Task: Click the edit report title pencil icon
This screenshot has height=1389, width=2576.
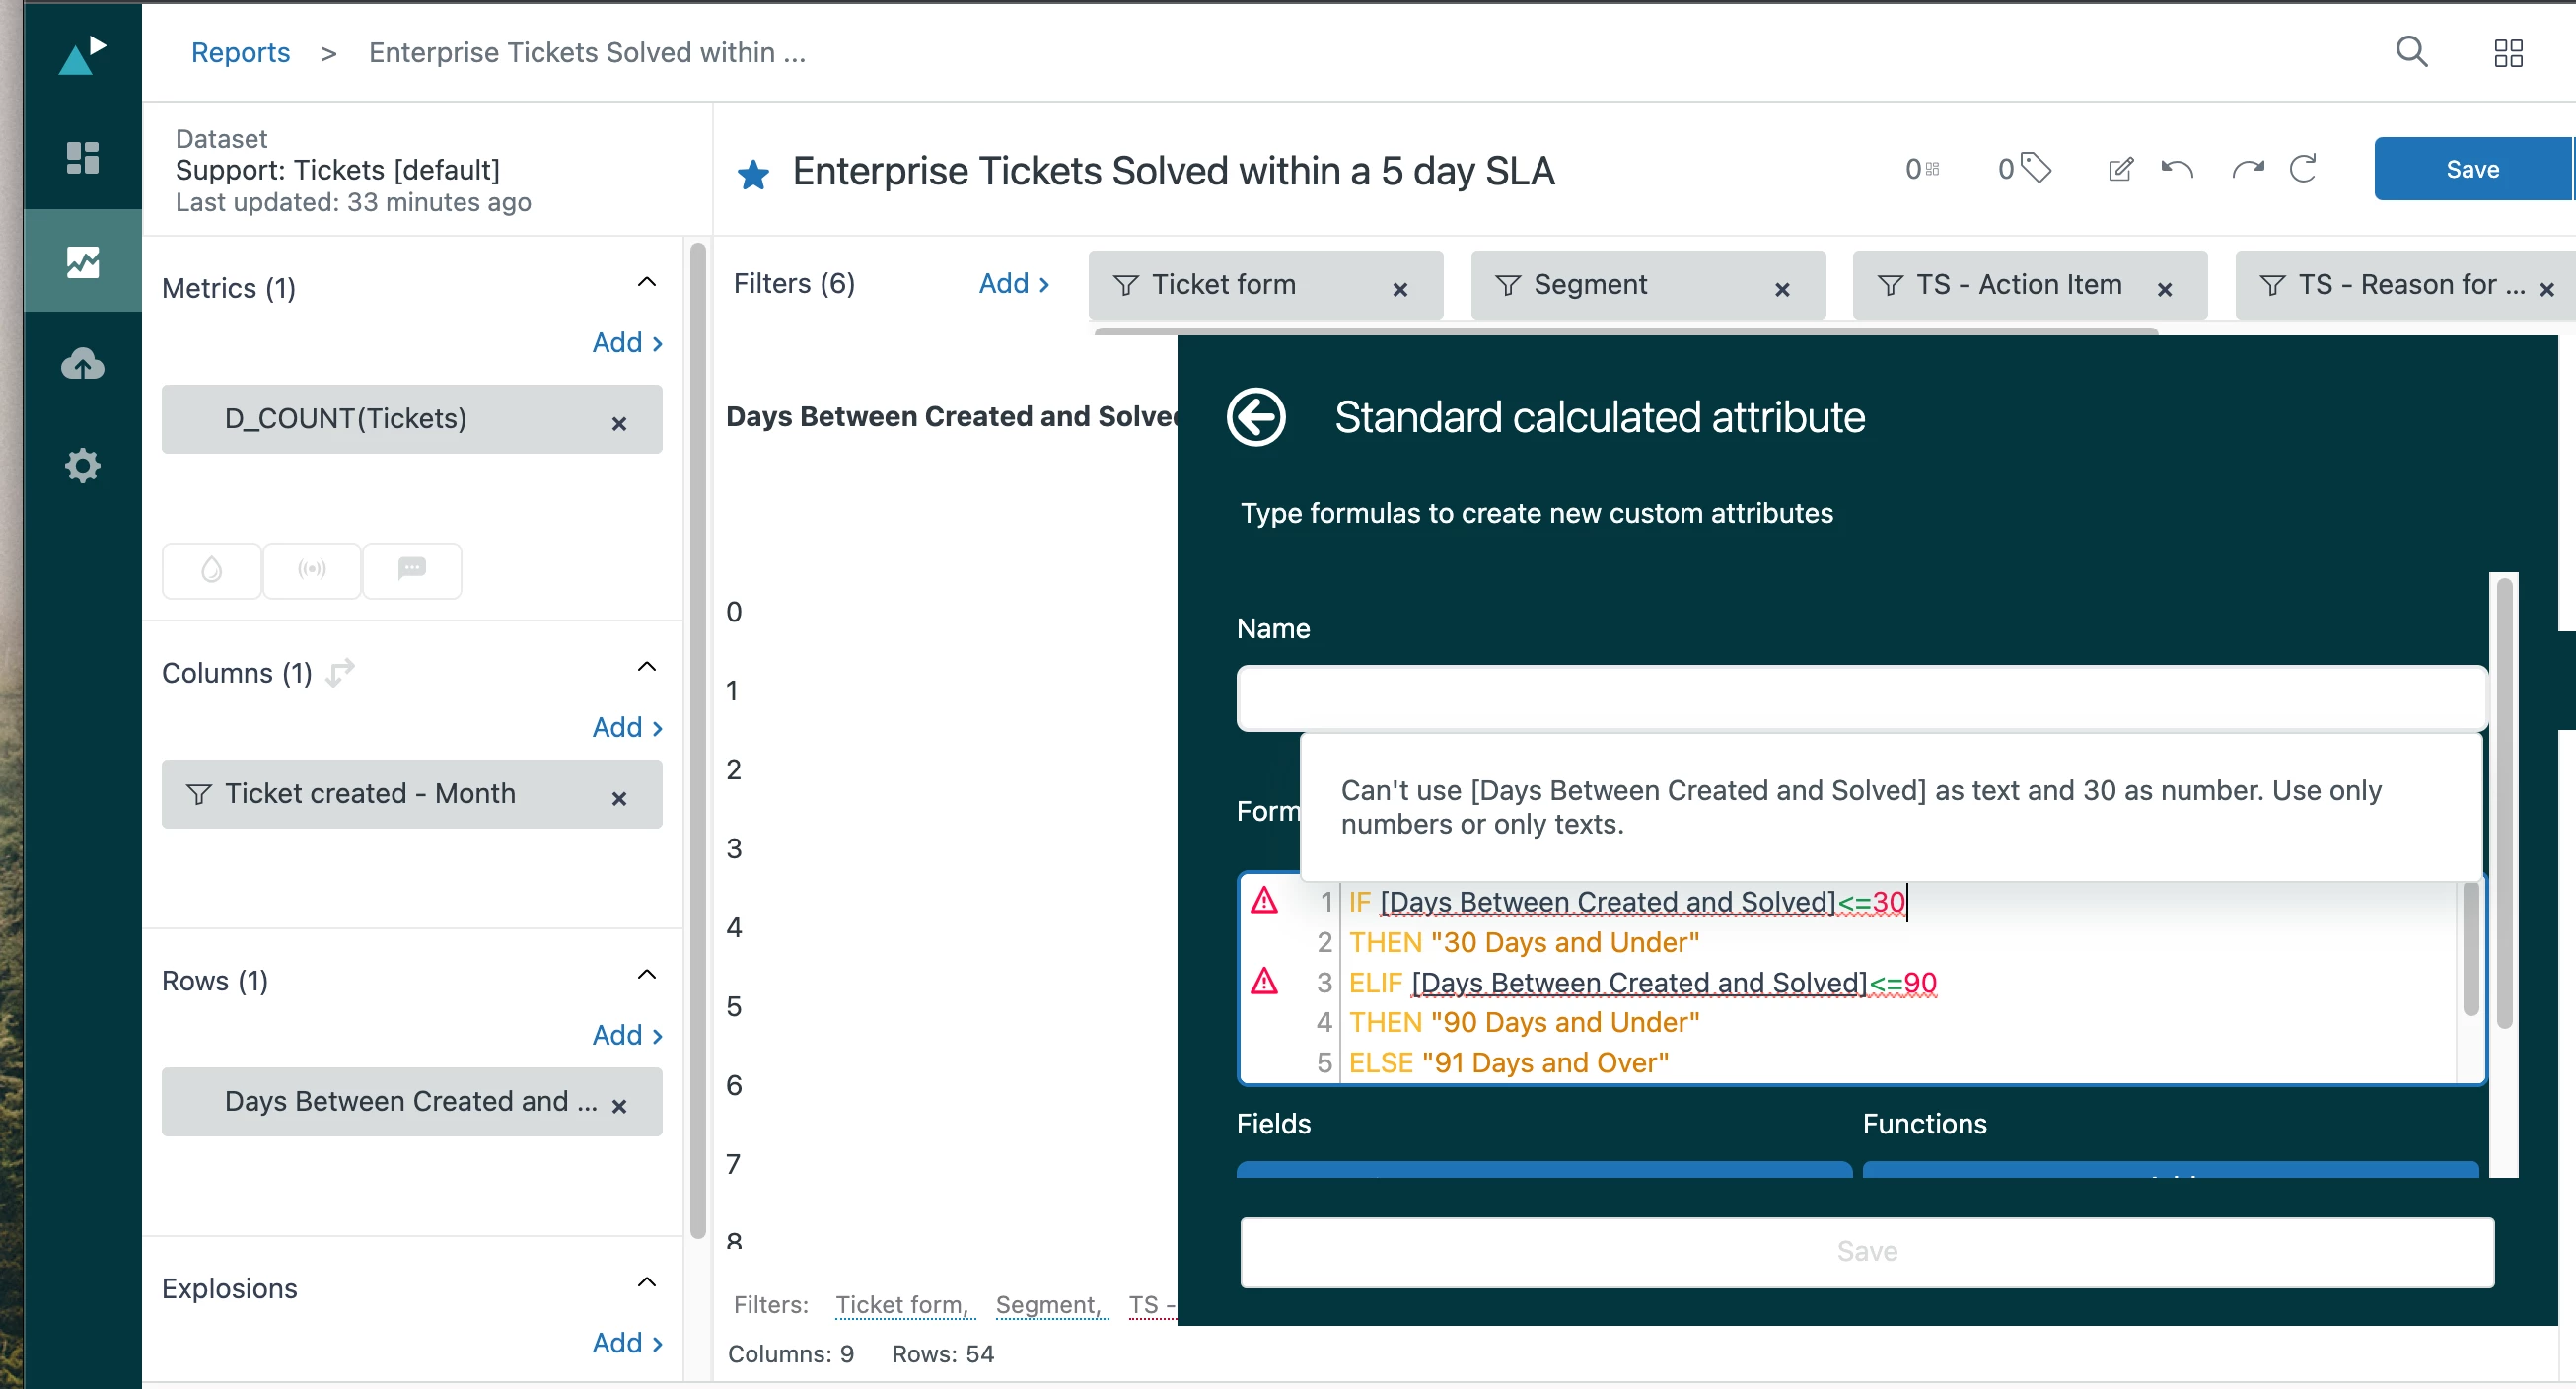Action: 2119,169
